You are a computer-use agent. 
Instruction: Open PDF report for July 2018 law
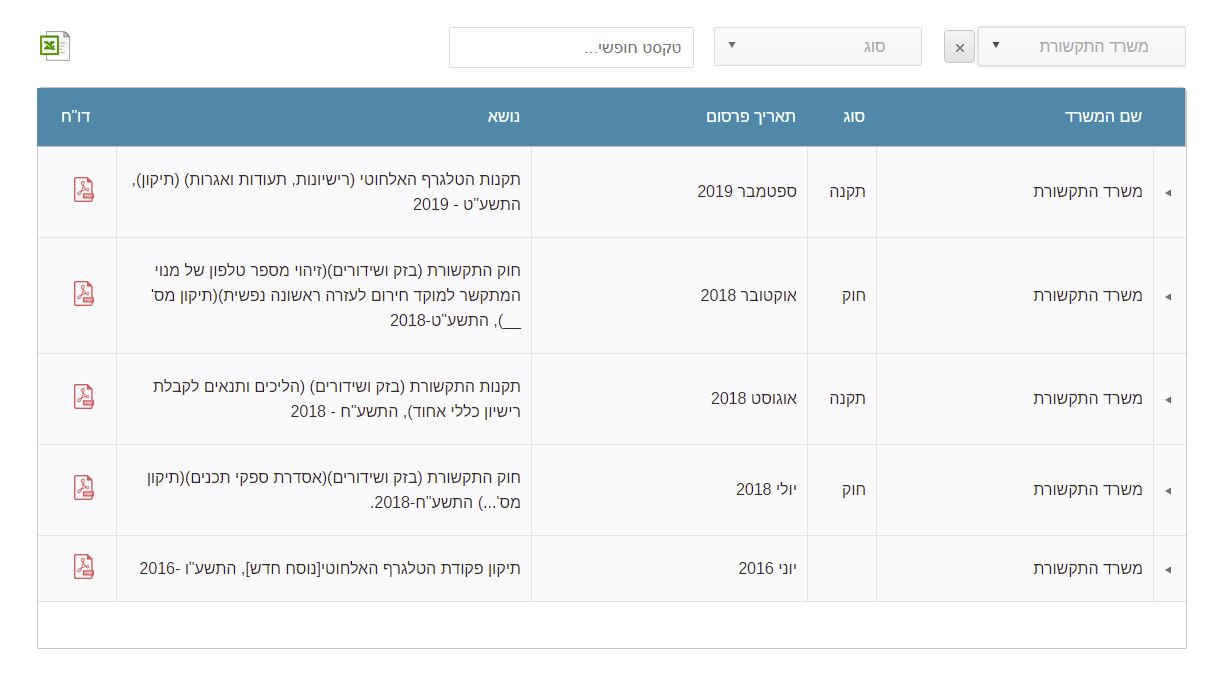point(84,488)
